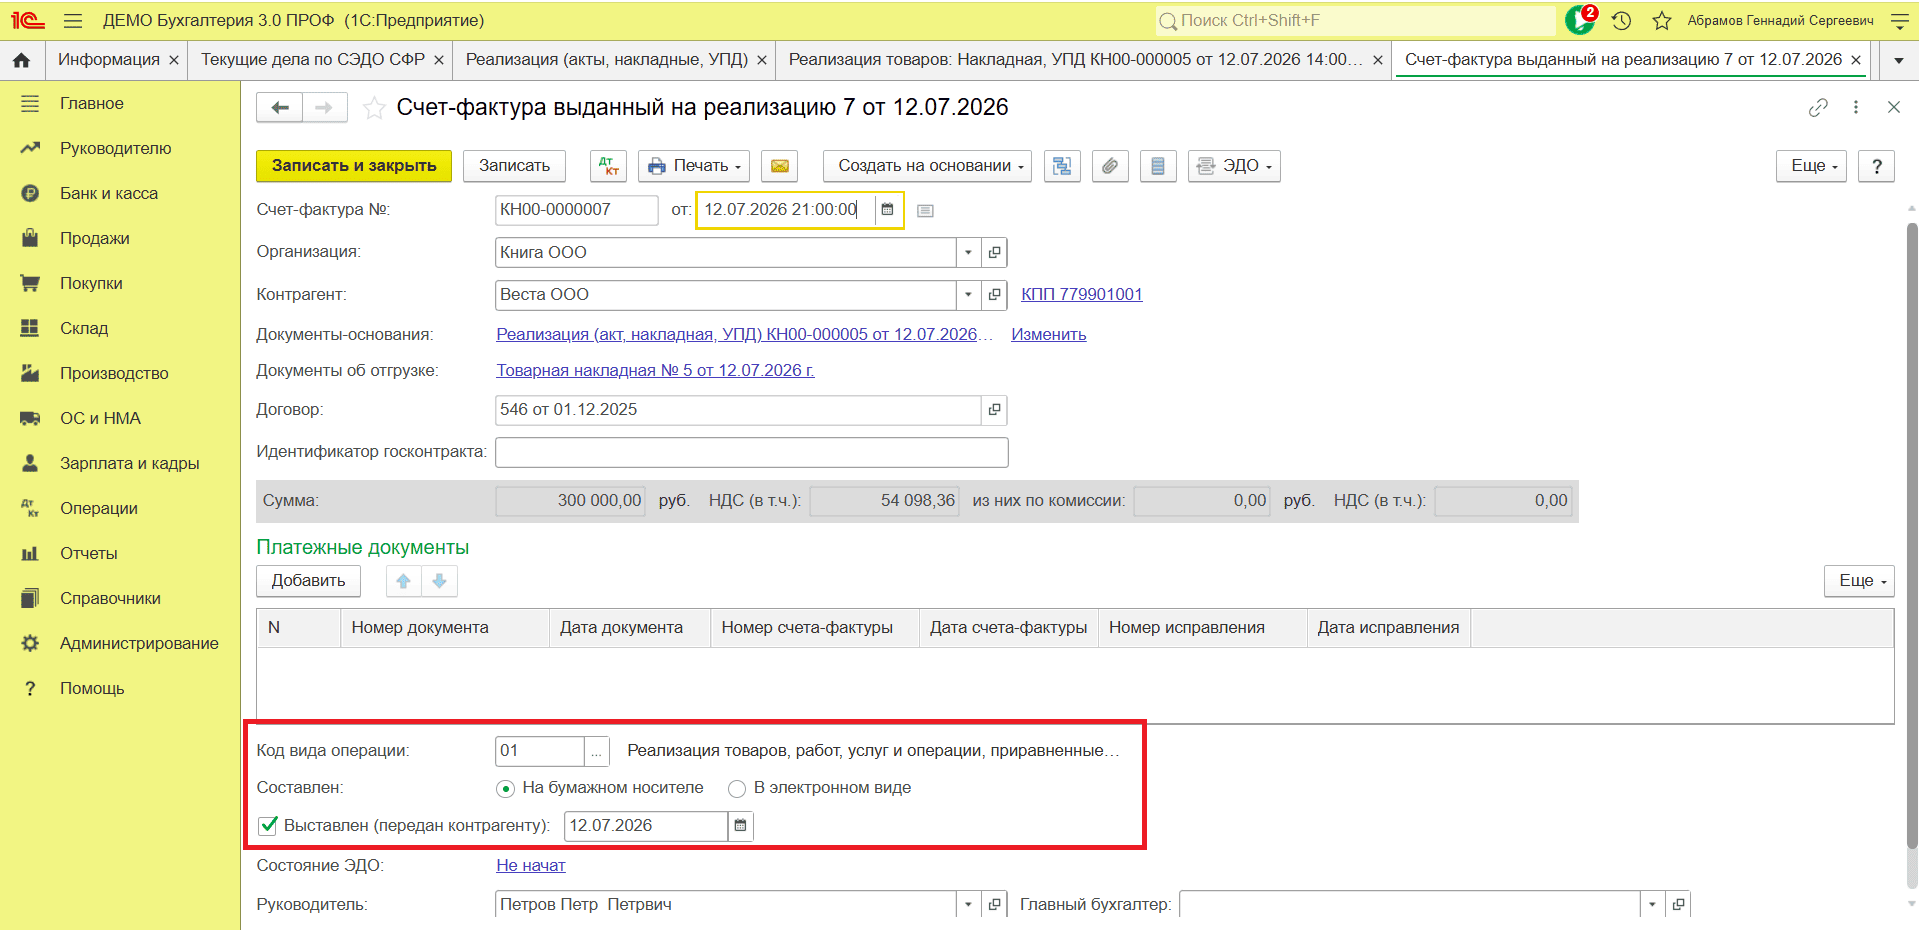Open the Банк и касса section
This screenshot has height=930, width=1919.
click(109, 194)
